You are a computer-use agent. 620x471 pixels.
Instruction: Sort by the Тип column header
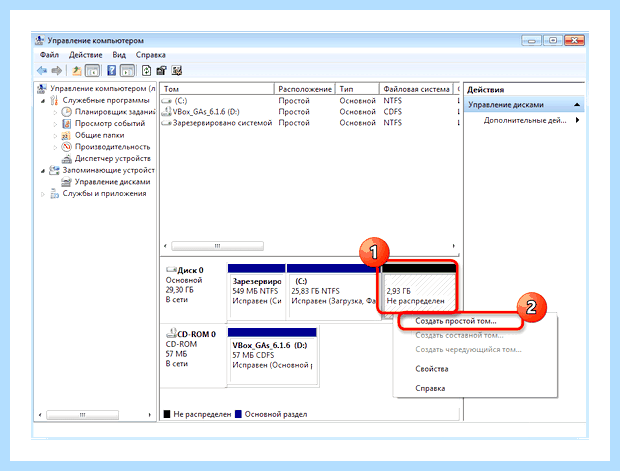[357, 89]
